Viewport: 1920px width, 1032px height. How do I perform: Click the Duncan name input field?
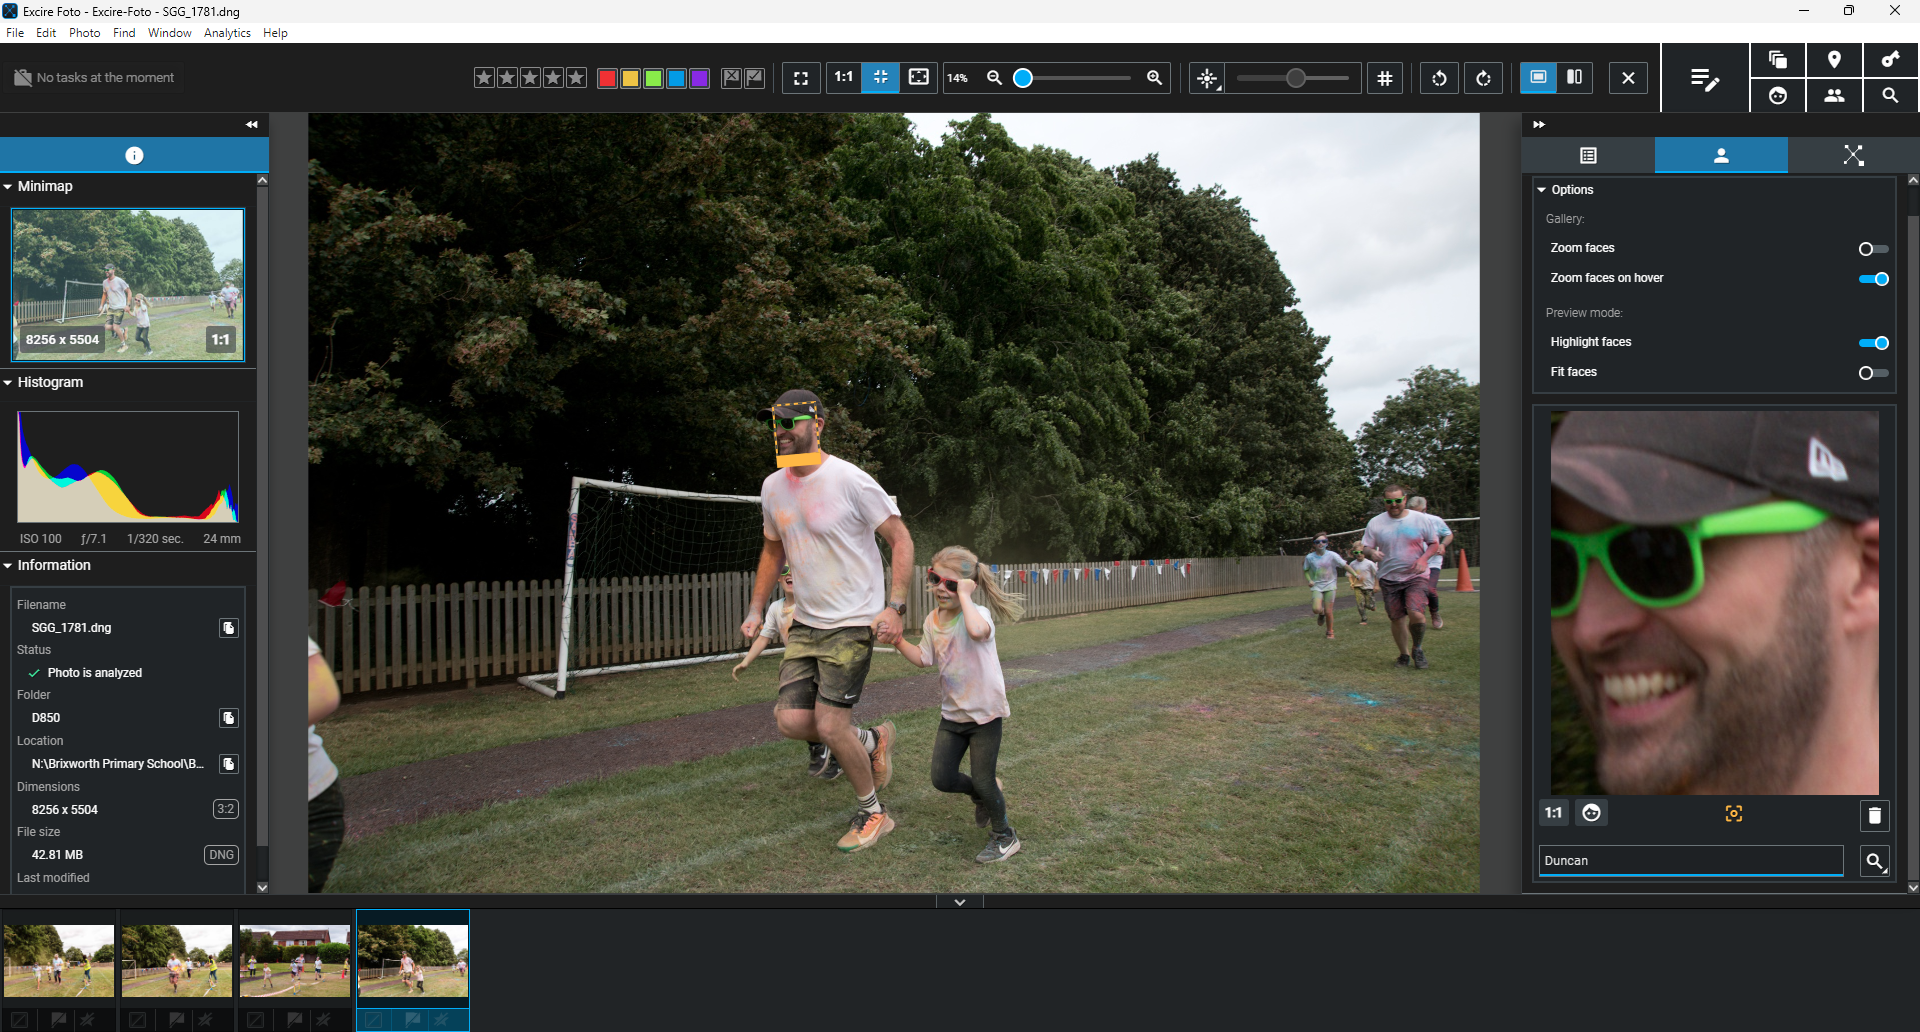pos(1690,861)
